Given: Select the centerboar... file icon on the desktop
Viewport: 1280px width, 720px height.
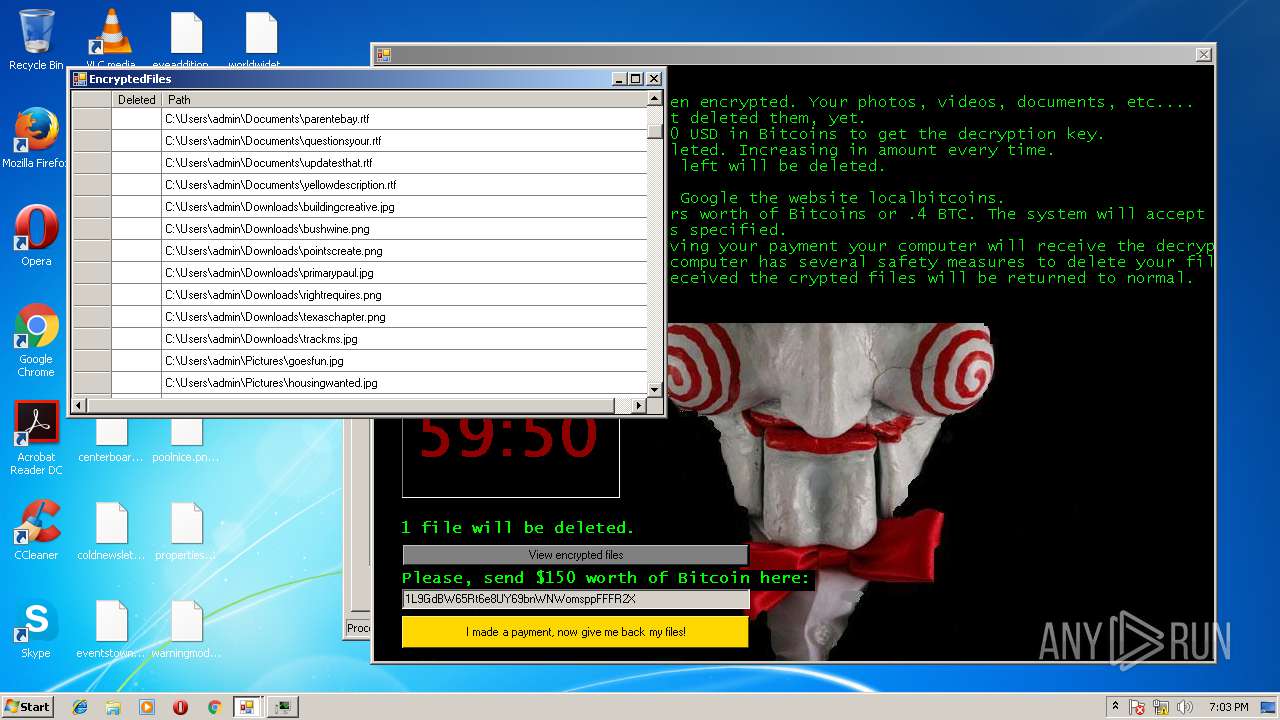Looking at the screenshot, I should click(111, 442).
